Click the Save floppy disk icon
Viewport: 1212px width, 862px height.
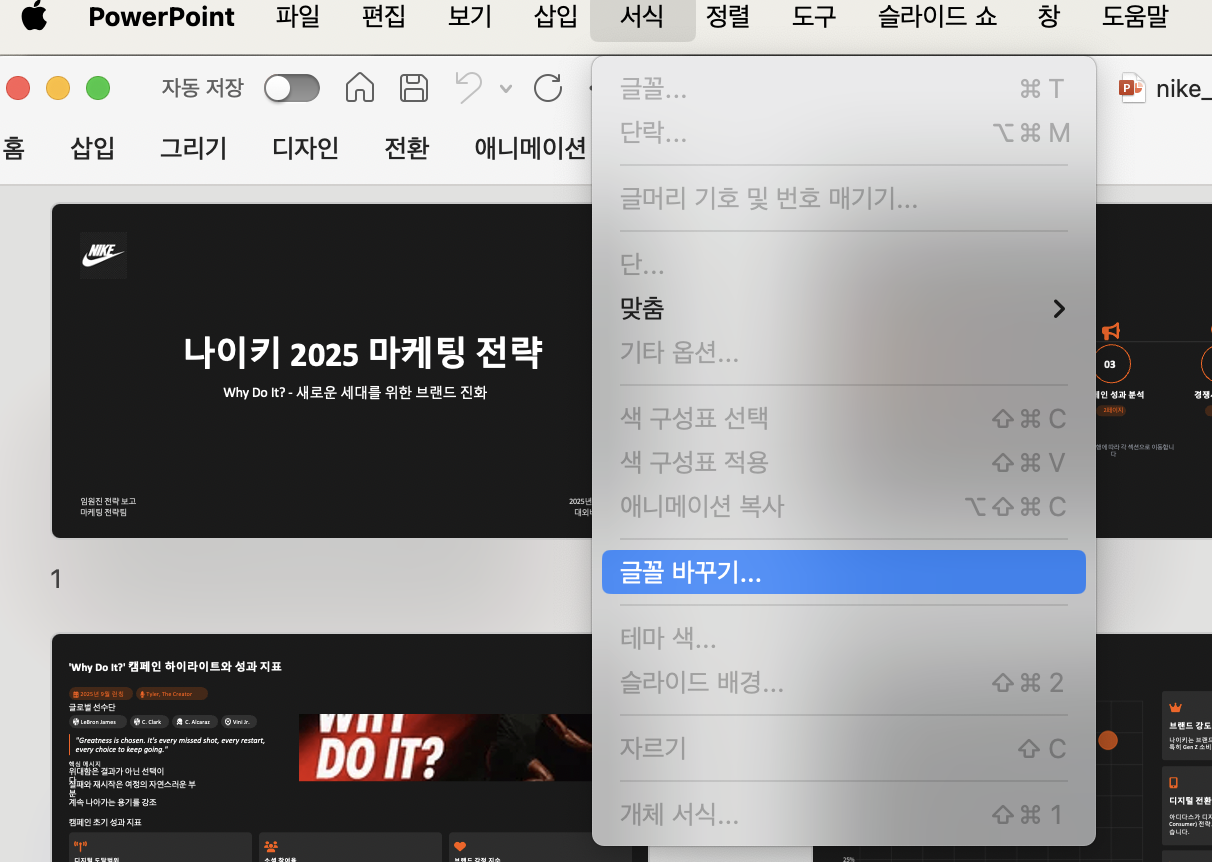414,88
